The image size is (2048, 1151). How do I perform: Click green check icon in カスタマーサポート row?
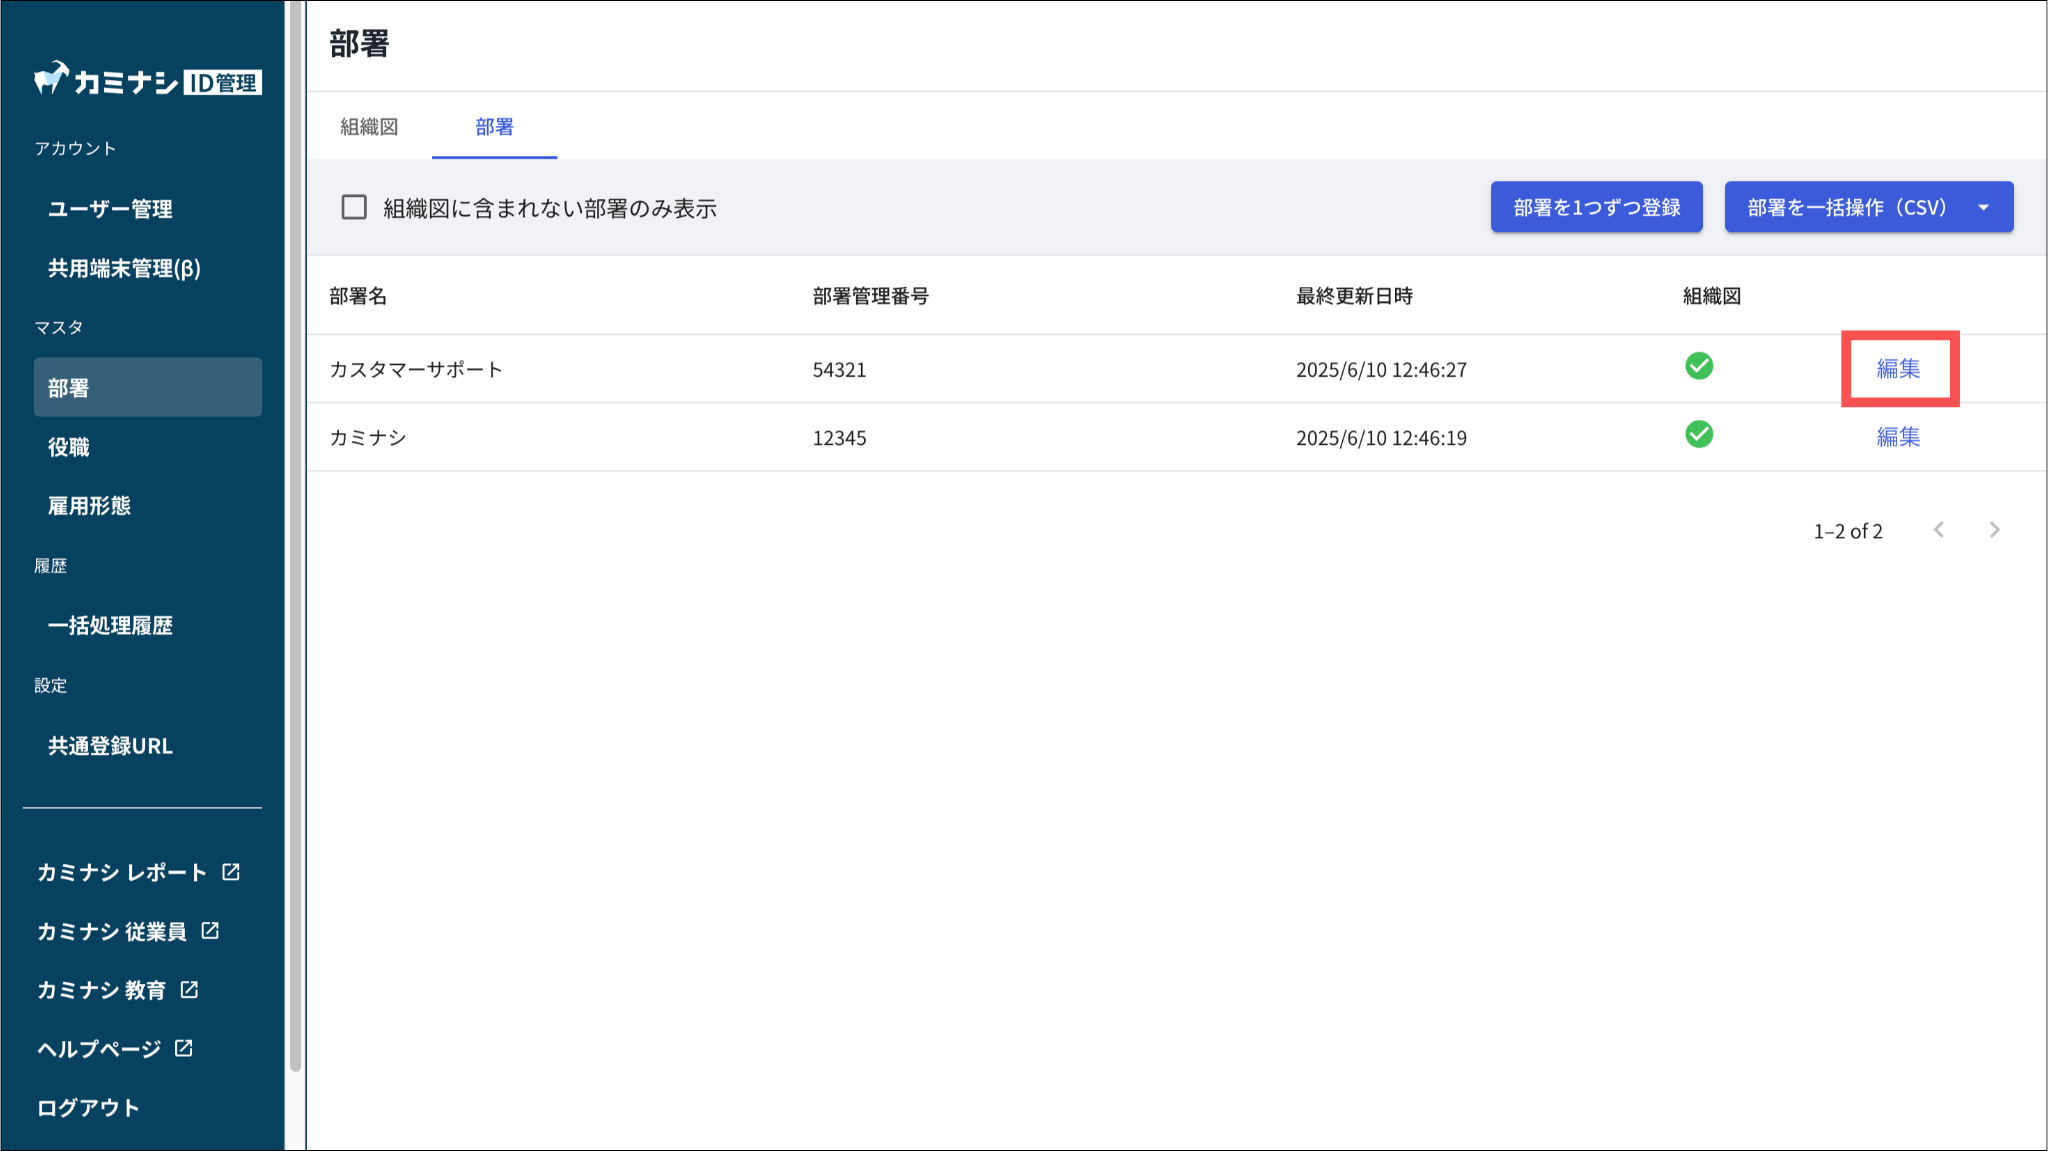[1699, 366]
